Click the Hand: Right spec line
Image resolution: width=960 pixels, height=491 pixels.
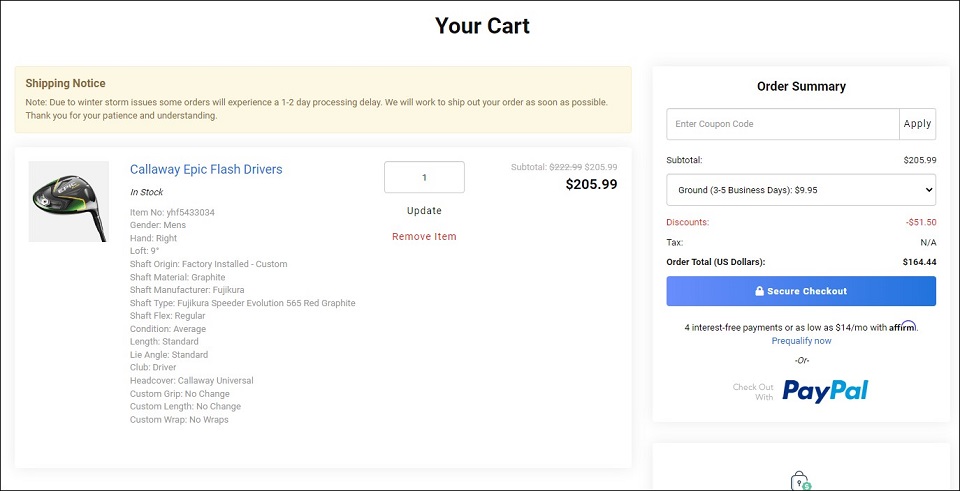153,238
